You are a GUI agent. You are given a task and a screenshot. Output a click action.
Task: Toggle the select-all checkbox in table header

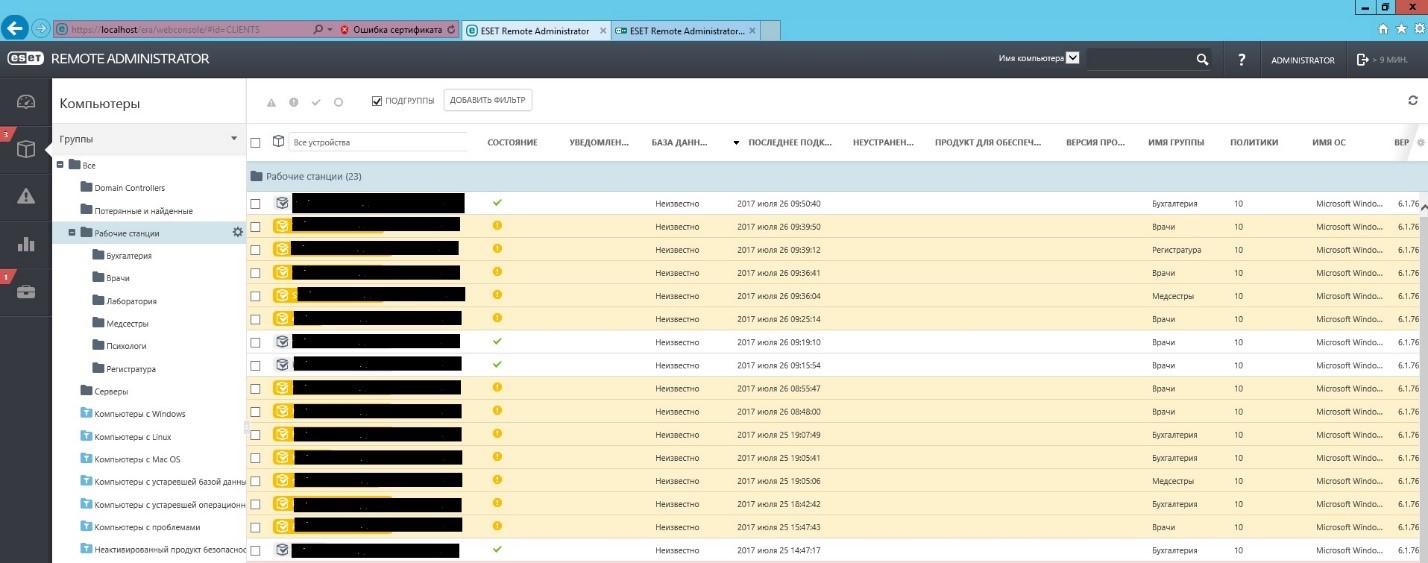click(x=255, y=142)
